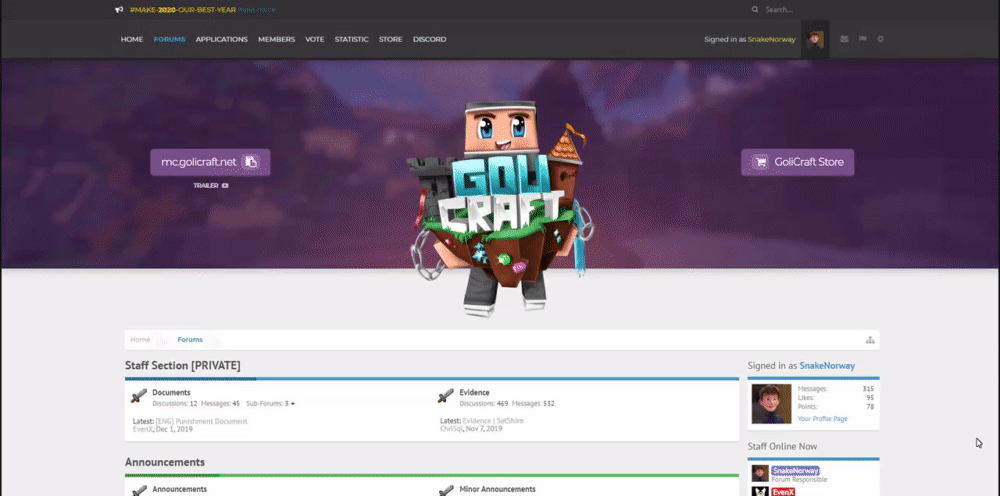Open the DISCORD navigation item
The width and height of the screenshot is (1000, 496).
coord(430,40)
